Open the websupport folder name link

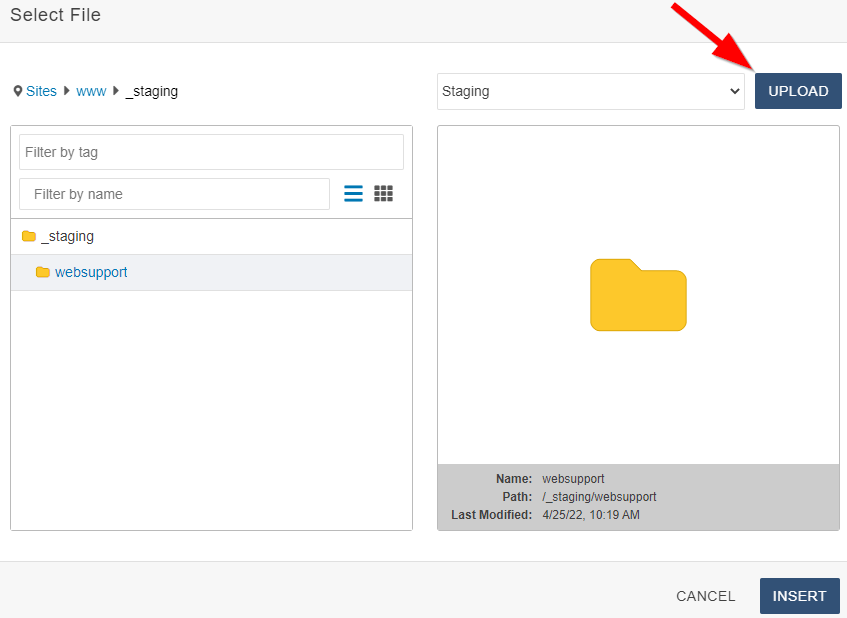91,272
